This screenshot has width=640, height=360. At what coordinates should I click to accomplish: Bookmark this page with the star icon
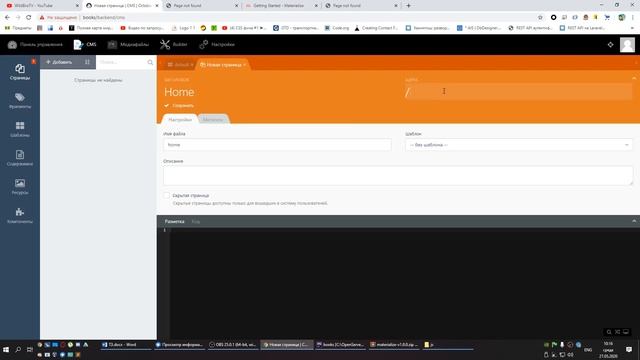[x=540, y=18]
